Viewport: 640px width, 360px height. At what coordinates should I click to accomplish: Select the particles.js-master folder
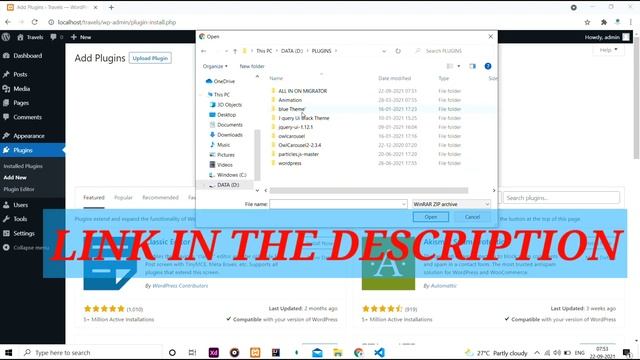click(298, 154)
